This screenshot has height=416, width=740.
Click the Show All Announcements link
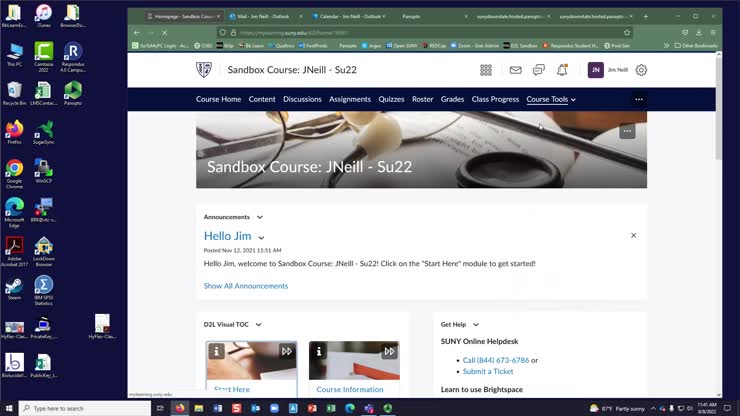tap(245, 286)
